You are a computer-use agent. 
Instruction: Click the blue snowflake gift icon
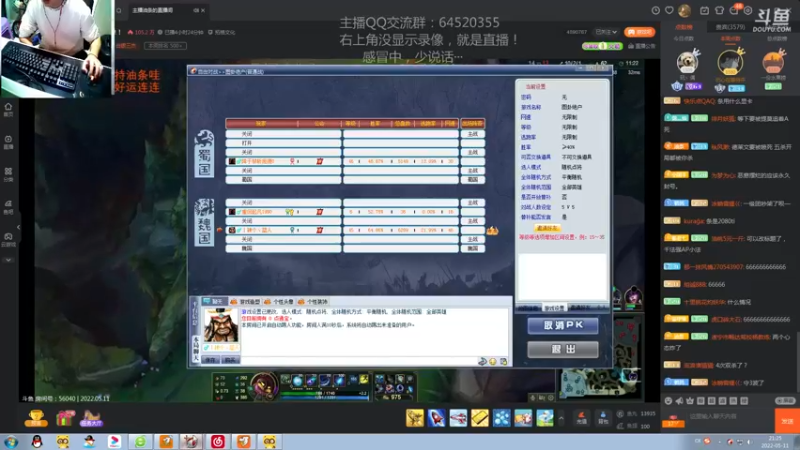(x=502, y=418)
